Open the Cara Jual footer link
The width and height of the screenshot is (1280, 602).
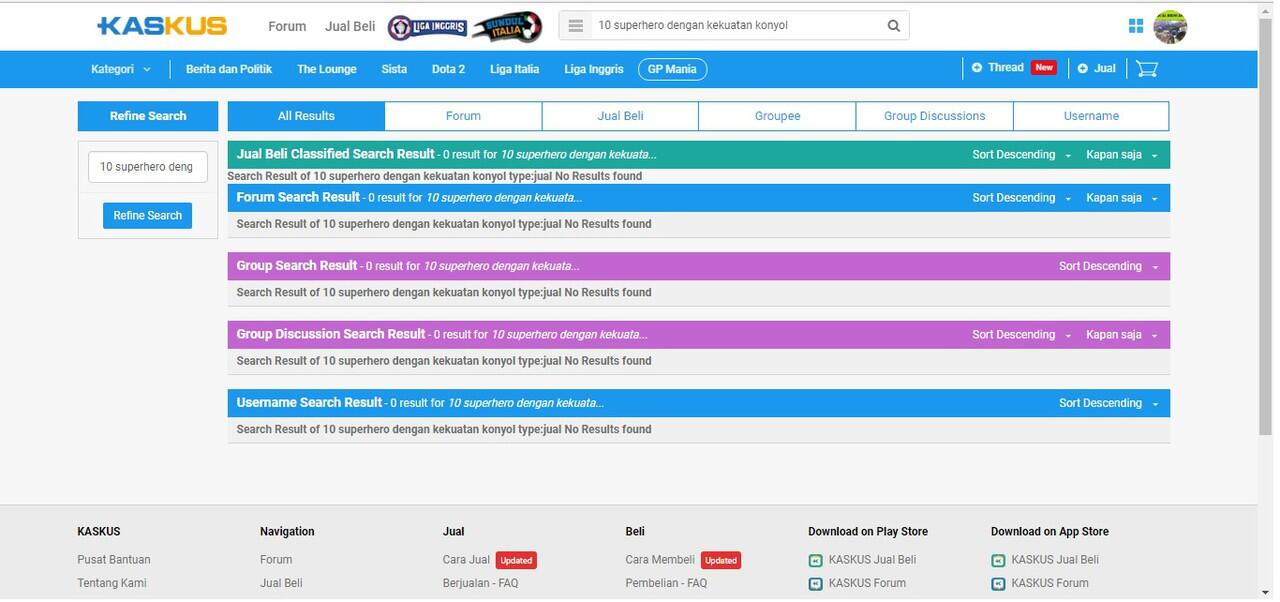[466, 560]
